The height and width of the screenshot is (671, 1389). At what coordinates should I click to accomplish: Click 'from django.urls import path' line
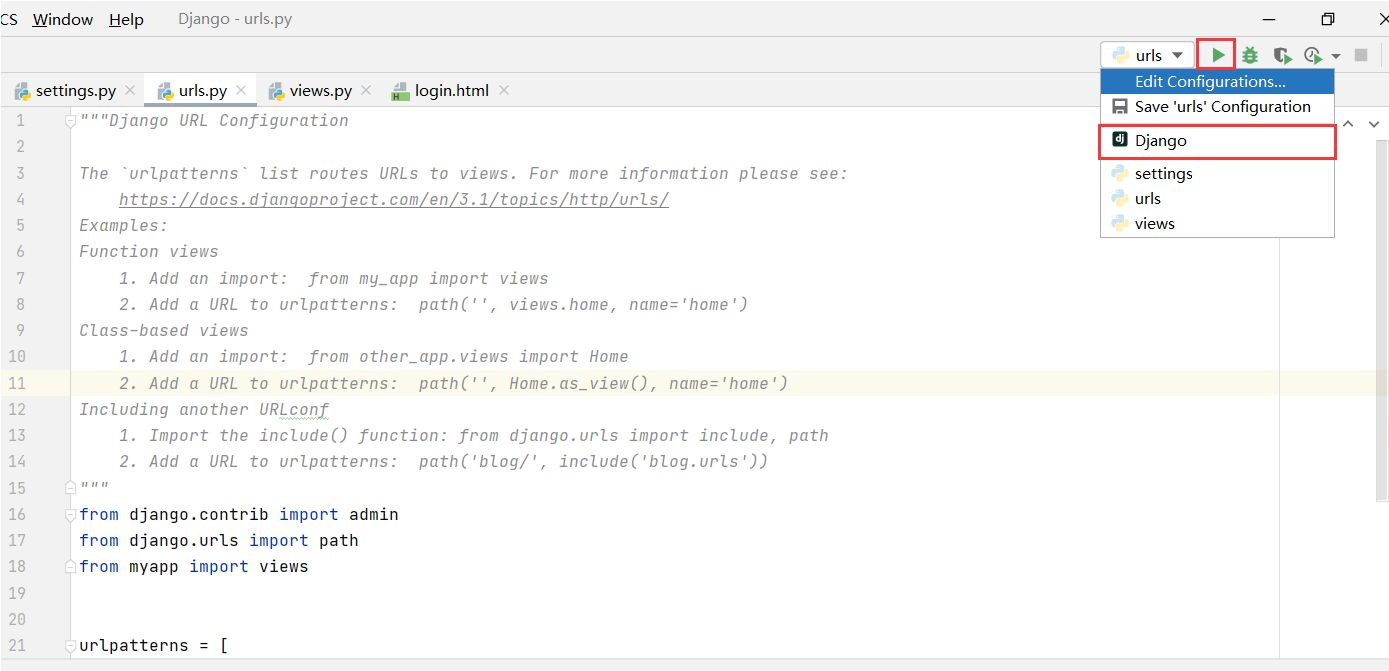coord(219,540)
